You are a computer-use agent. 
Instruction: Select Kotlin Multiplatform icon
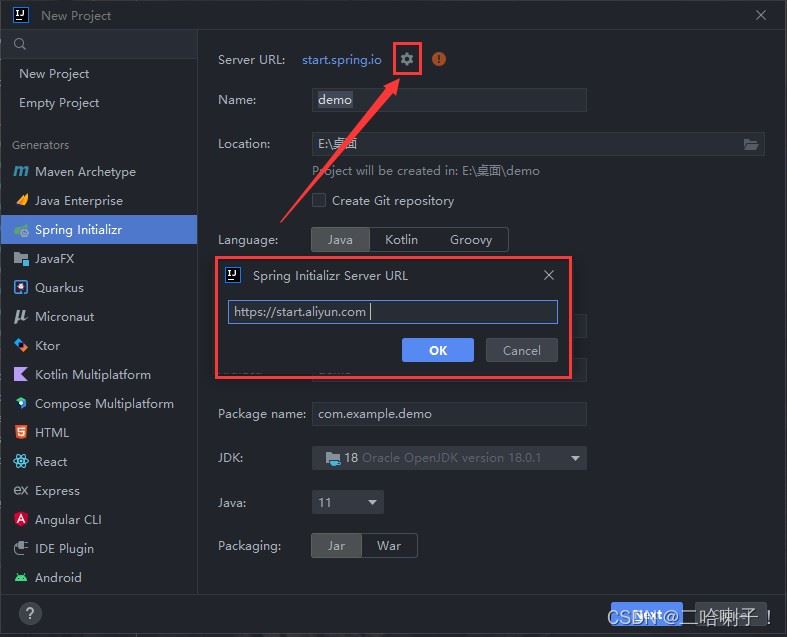click(21, 374)
